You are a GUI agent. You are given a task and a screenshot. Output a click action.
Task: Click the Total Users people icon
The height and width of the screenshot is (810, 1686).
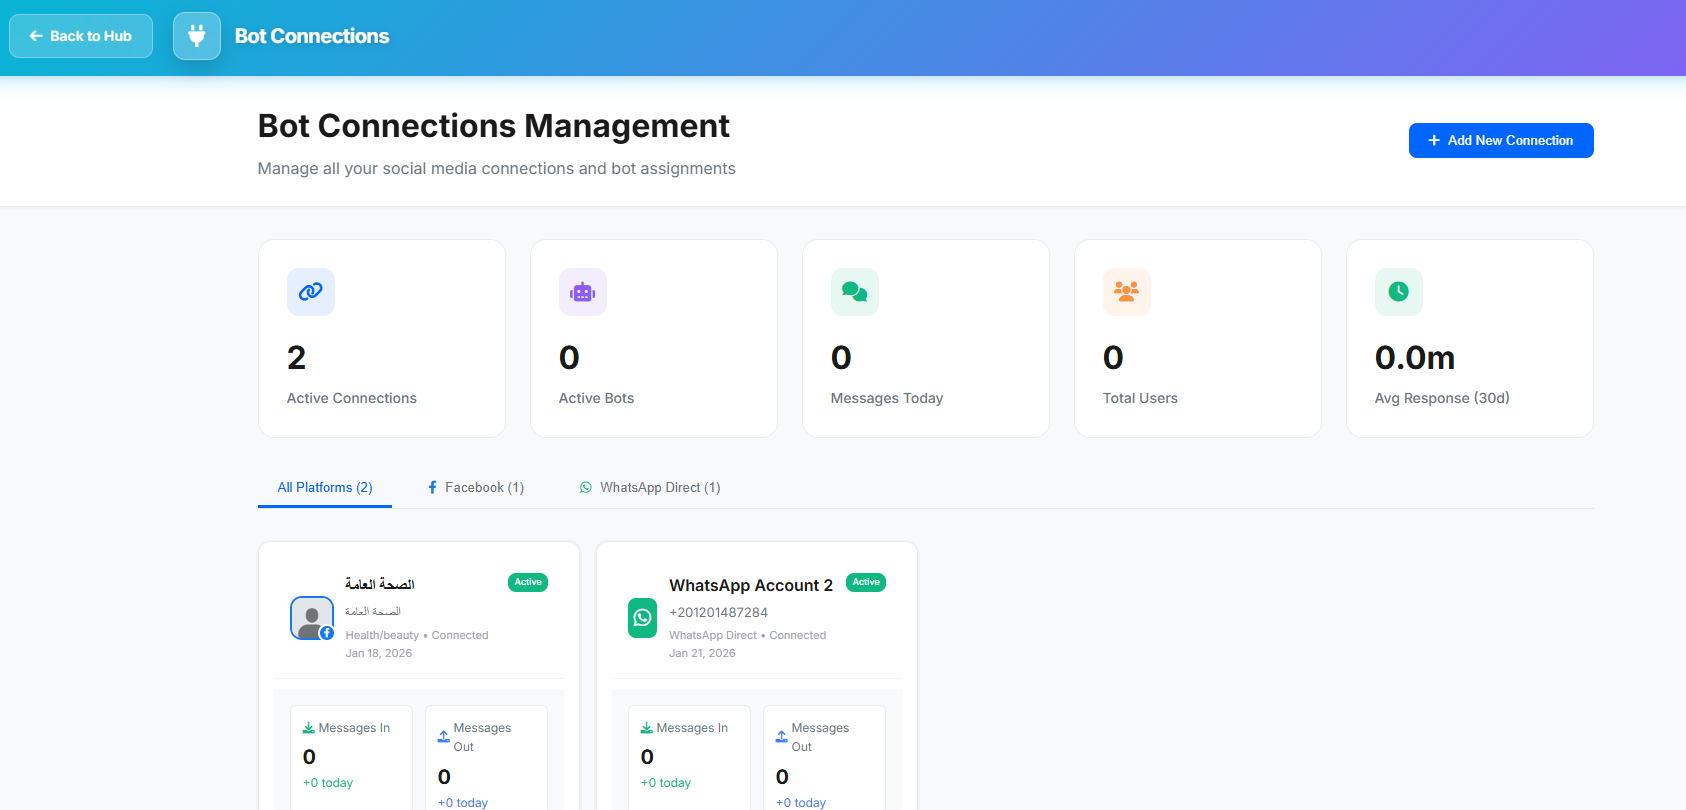pyautogui.click(x=1127, y=292)
